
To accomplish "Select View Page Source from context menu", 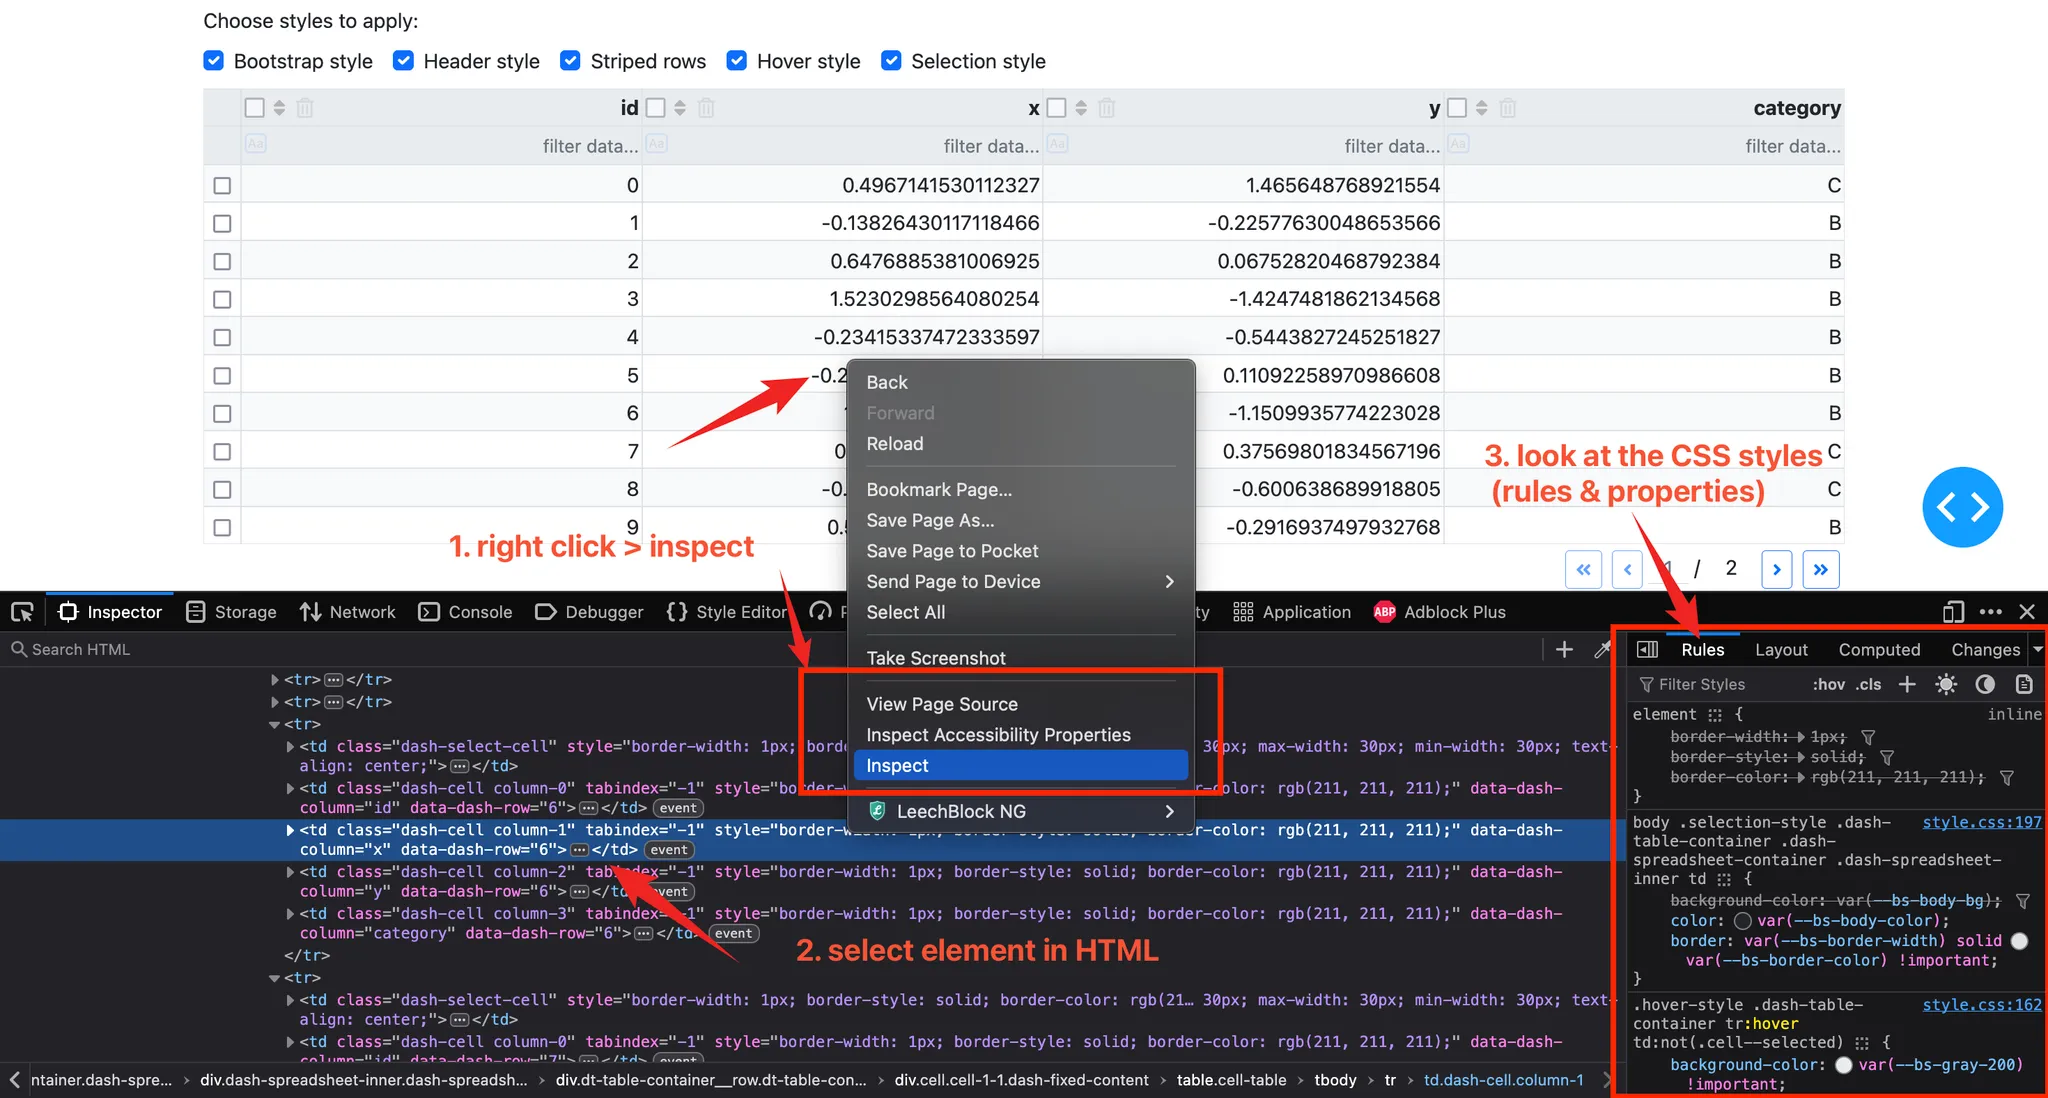I will point(943,703).
